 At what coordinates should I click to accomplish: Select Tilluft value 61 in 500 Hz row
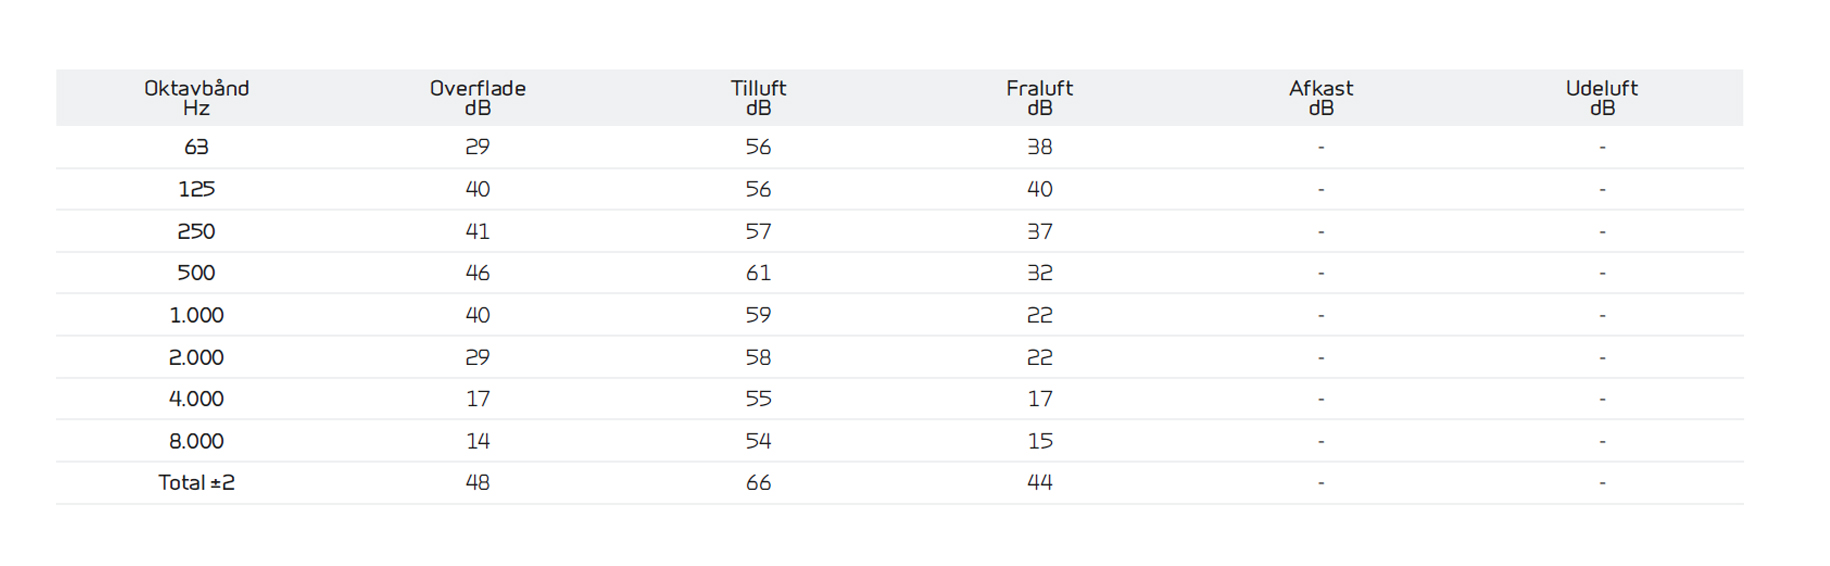pos(758,273)
